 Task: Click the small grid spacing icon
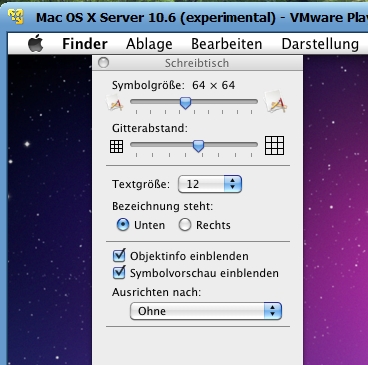(116, 146)
